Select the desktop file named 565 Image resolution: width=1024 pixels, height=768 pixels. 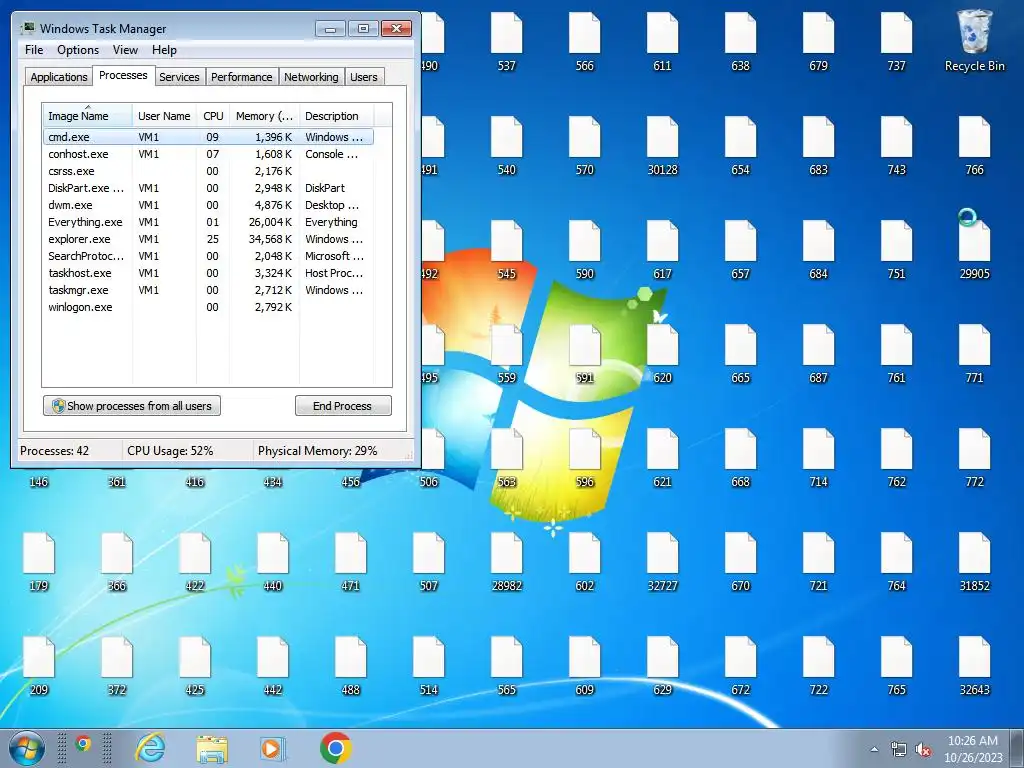click(506, 665)
